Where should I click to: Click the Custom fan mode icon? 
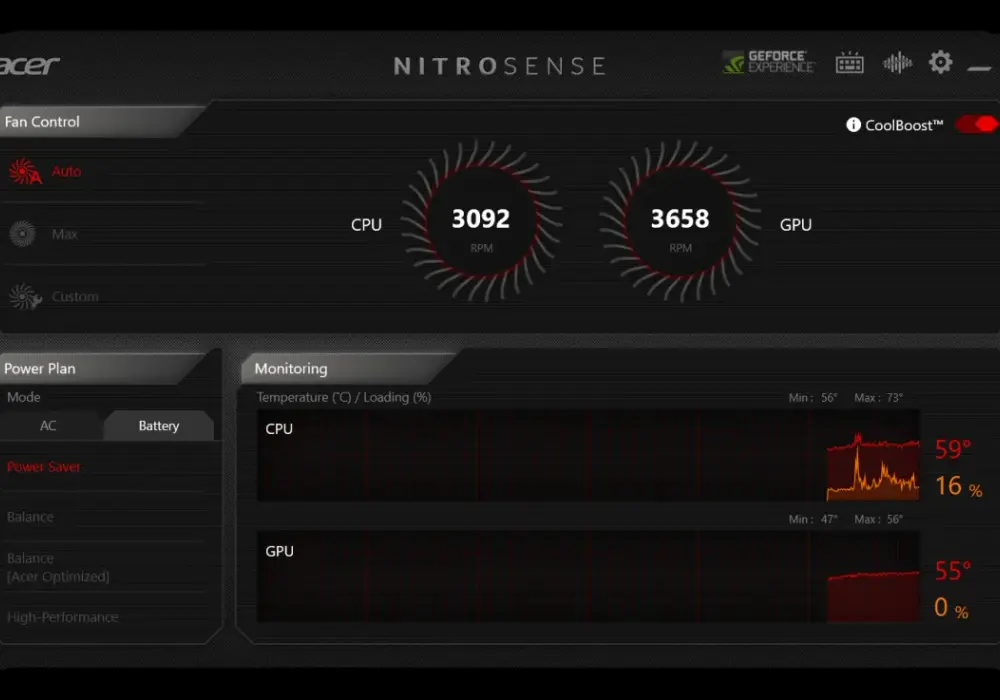(25, 296)
